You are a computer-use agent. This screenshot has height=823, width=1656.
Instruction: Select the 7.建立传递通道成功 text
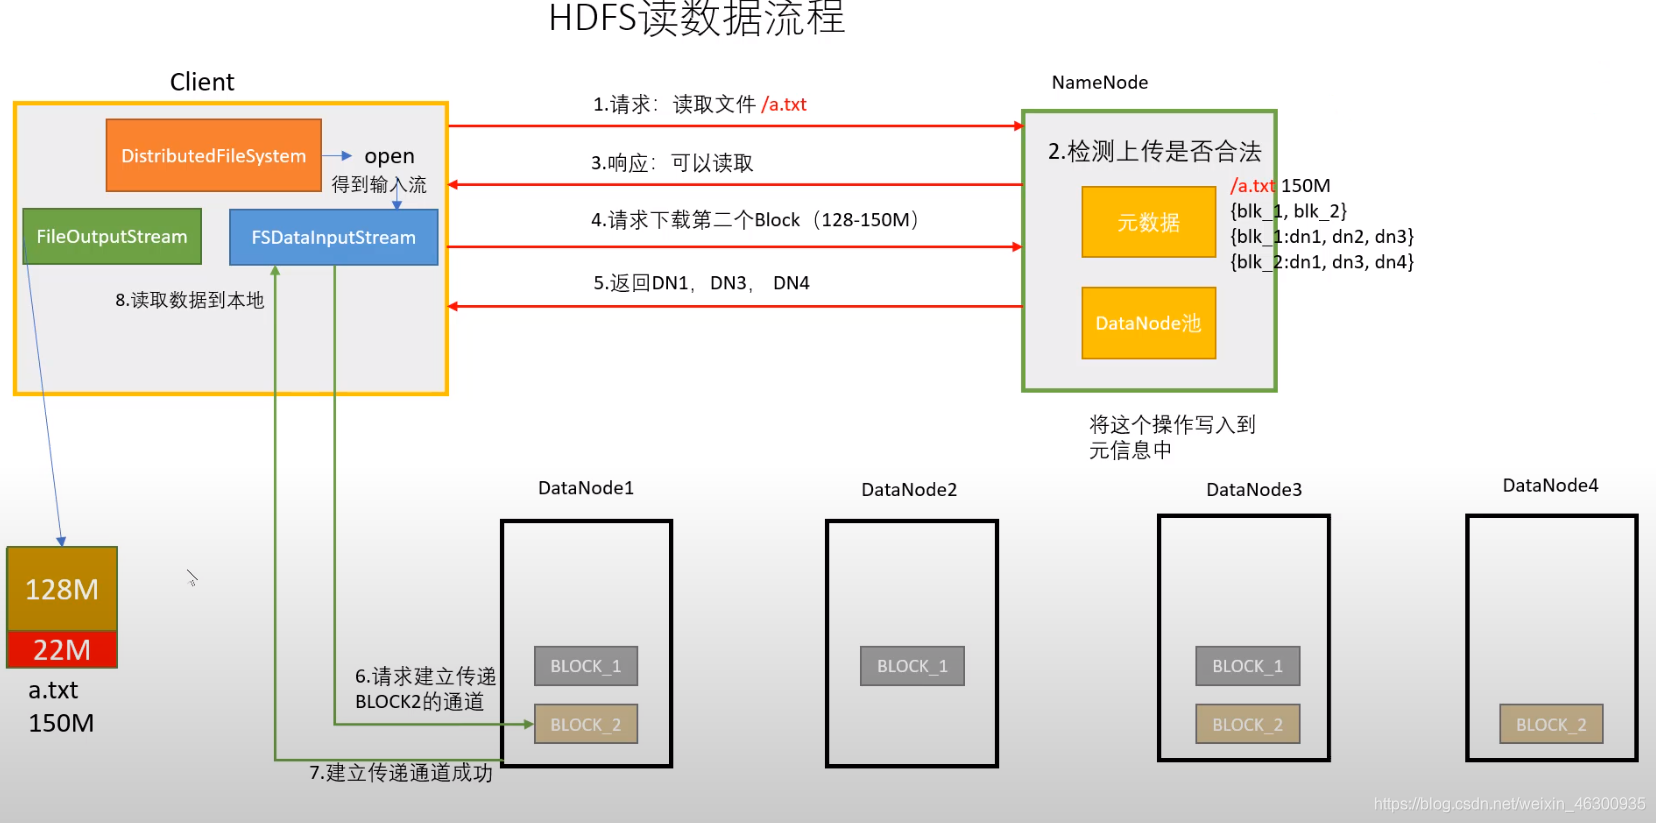(x=401, y=773)
